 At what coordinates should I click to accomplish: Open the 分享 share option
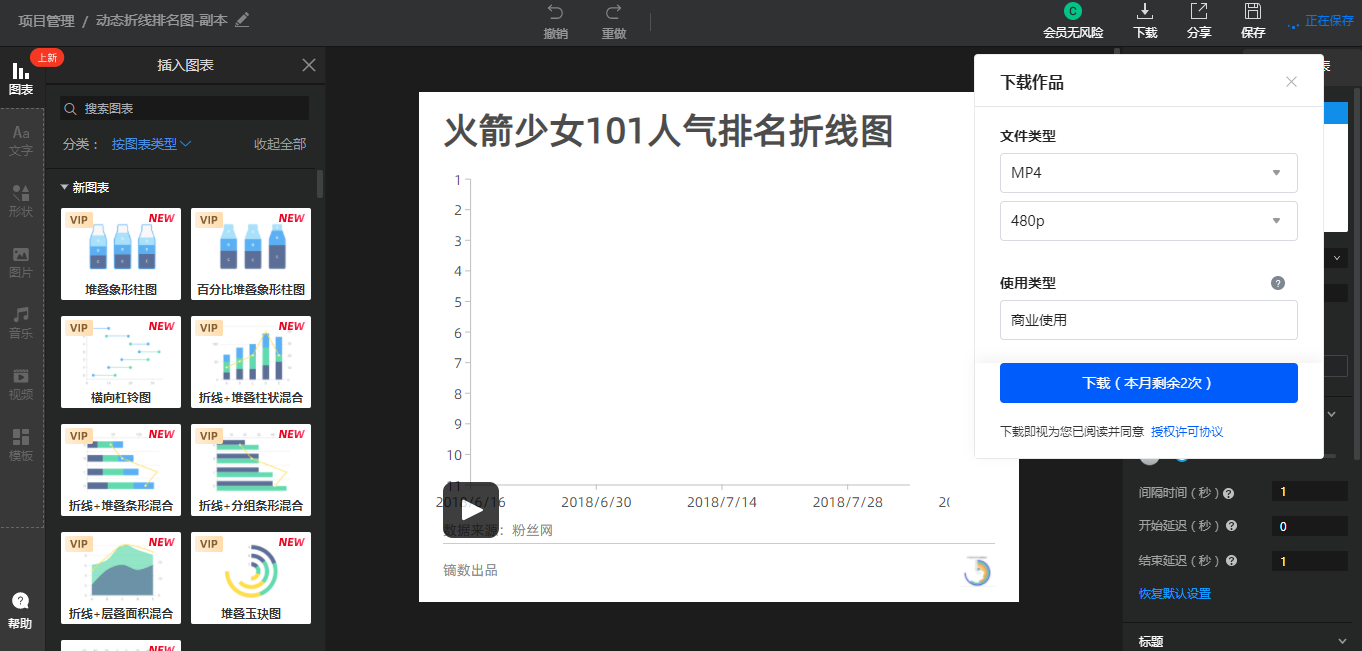[x=1199, y=22]
